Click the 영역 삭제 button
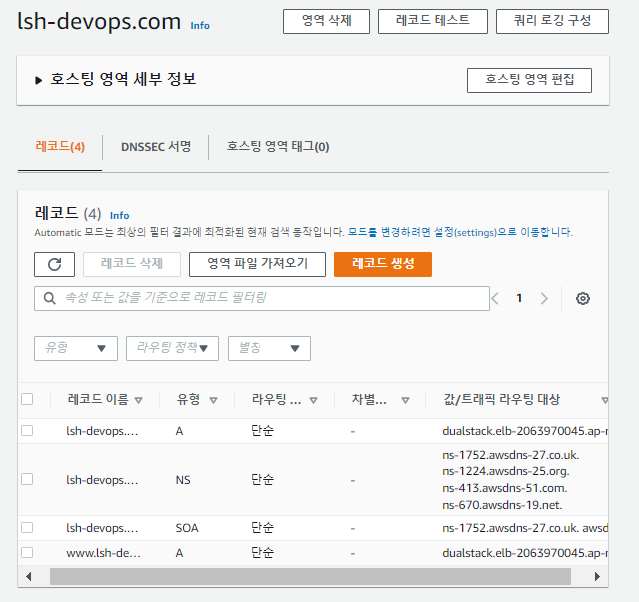 tap(326, 21)
